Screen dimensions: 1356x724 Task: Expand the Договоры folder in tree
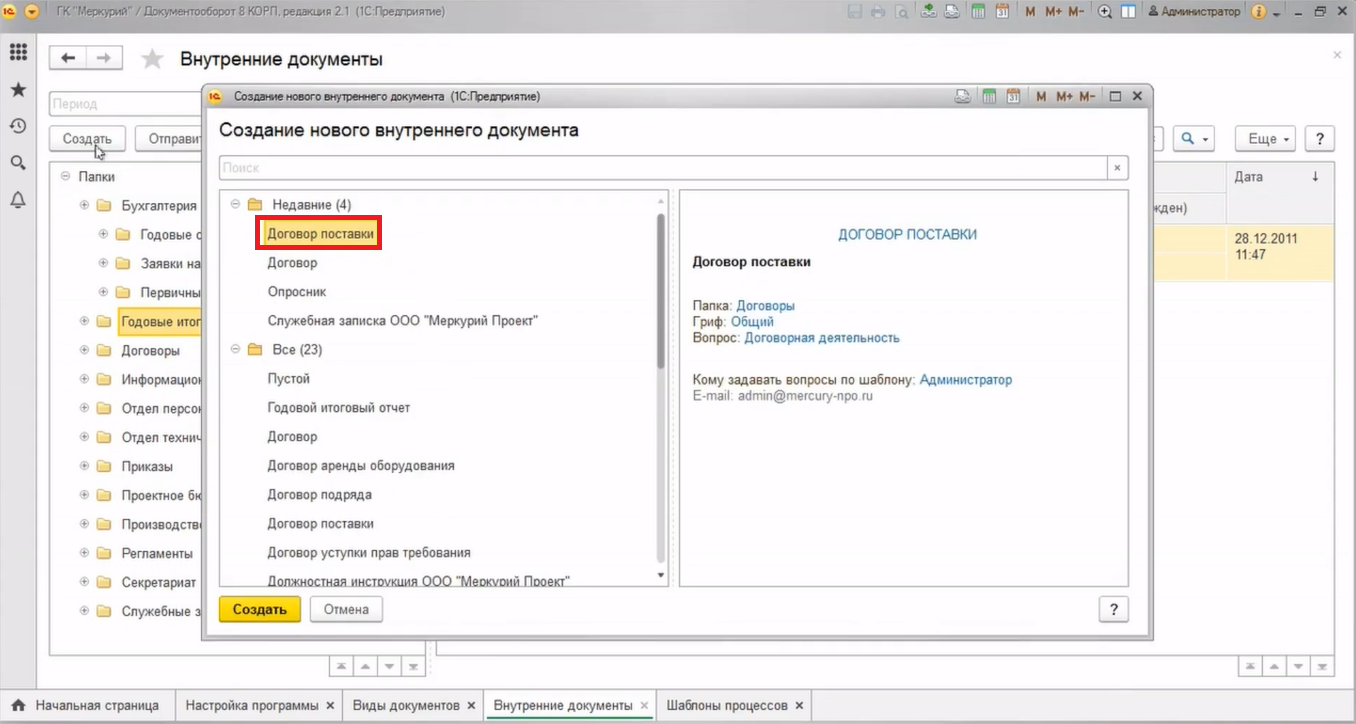coord(85,350)
